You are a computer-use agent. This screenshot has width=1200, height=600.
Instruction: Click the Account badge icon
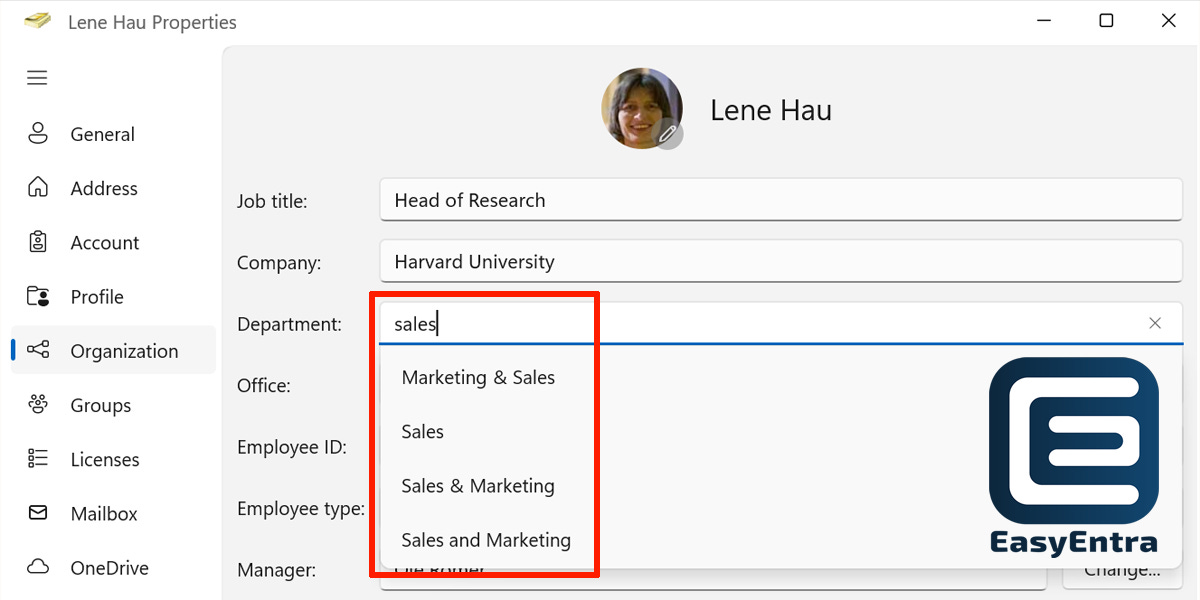38,242
